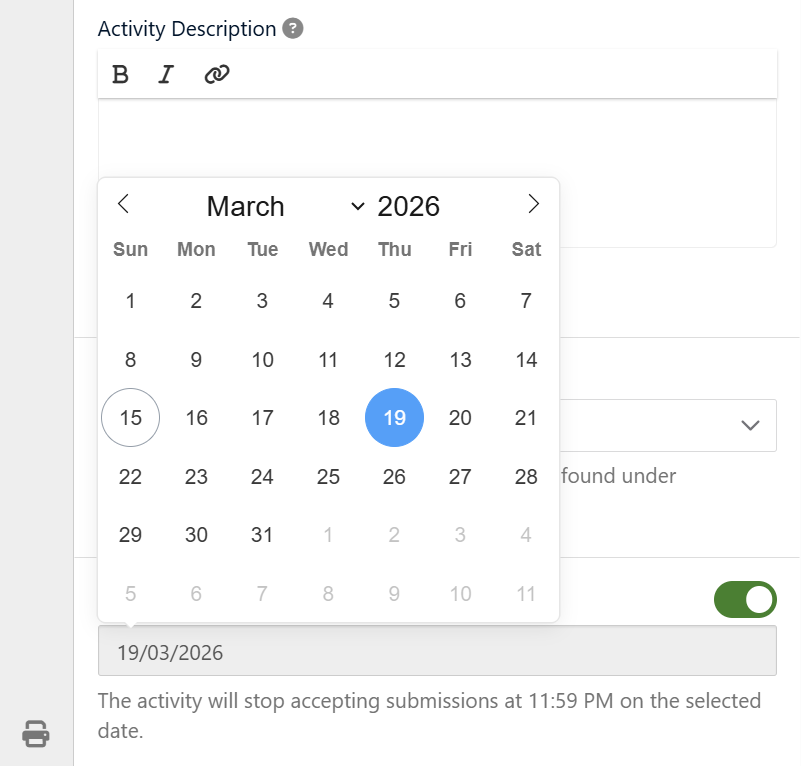The width and height of the screenshot is (801, 766).
Task: Insert a hyperlink via the link icon
Action: click(x=217, y=75)
